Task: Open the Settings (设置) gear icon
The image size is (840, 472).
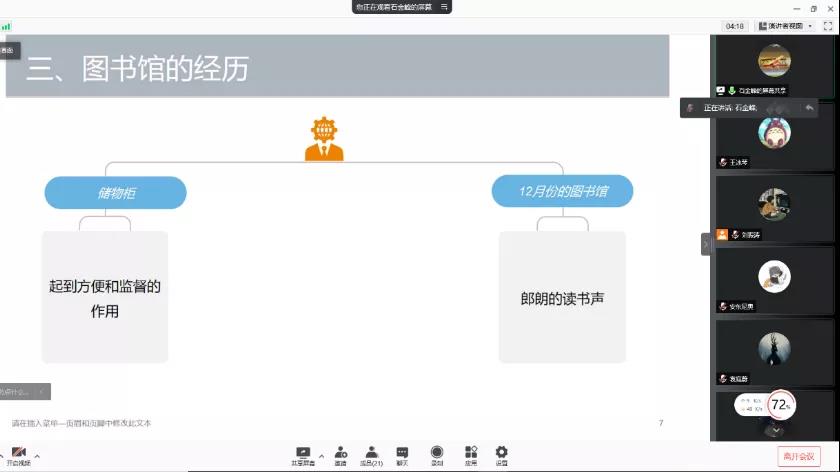Action: click(501, 454)
